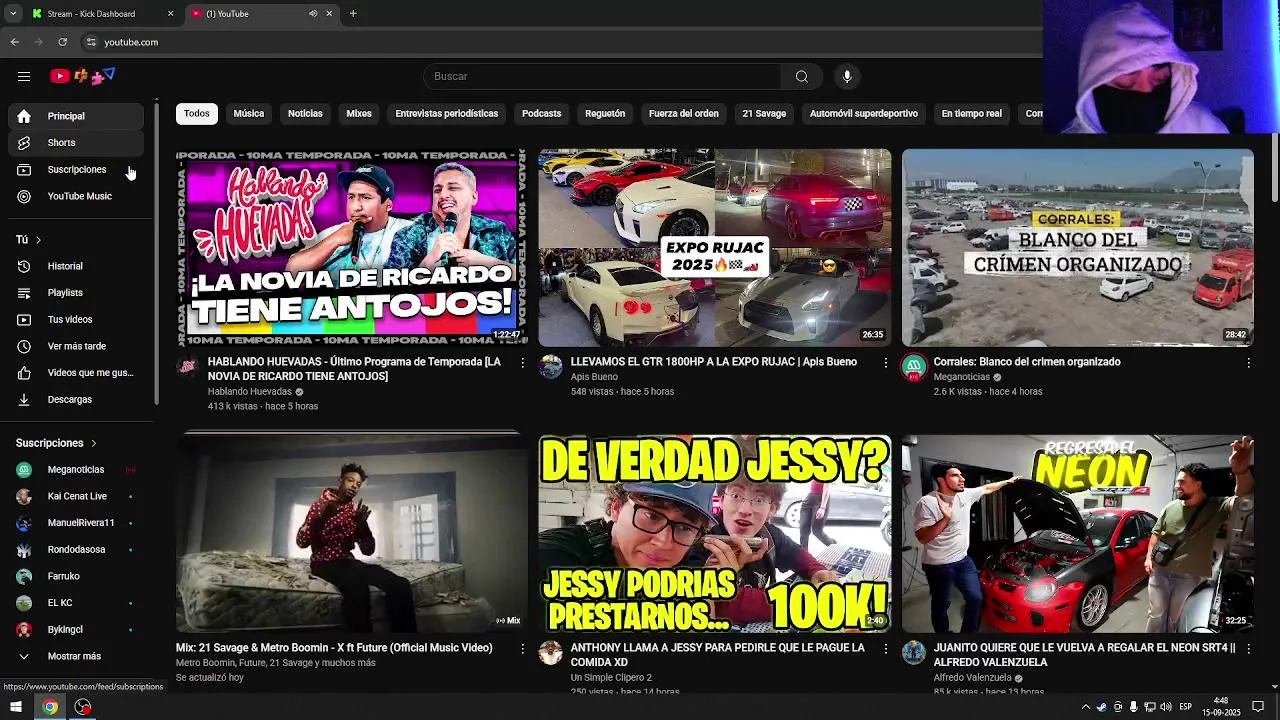Image resolution: width=1280 pixels, height=720 pixels.
Task: Go back in browser
Action: (15, 42)
